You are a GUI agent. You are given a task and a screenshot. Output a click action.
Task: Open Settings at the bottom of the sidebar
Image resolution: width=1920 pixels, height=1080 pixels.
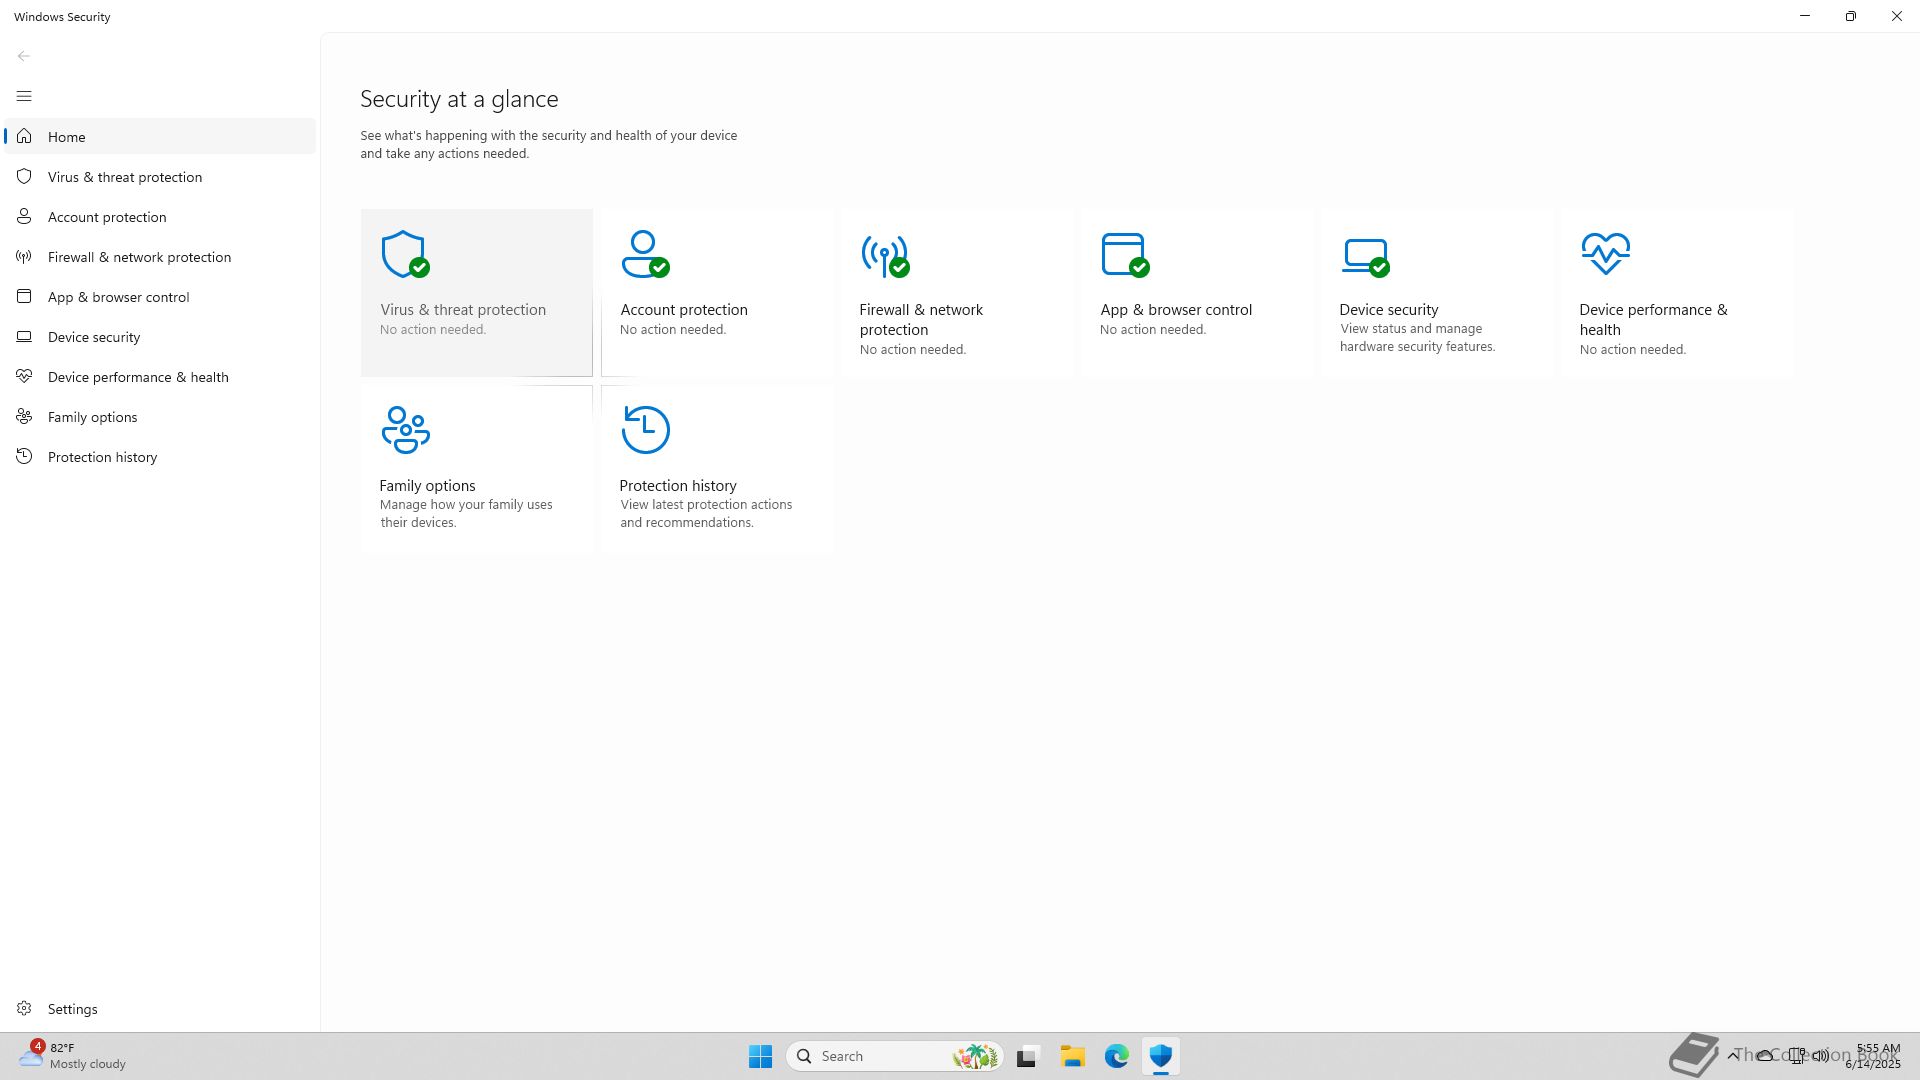click(x=72, y=1009)
